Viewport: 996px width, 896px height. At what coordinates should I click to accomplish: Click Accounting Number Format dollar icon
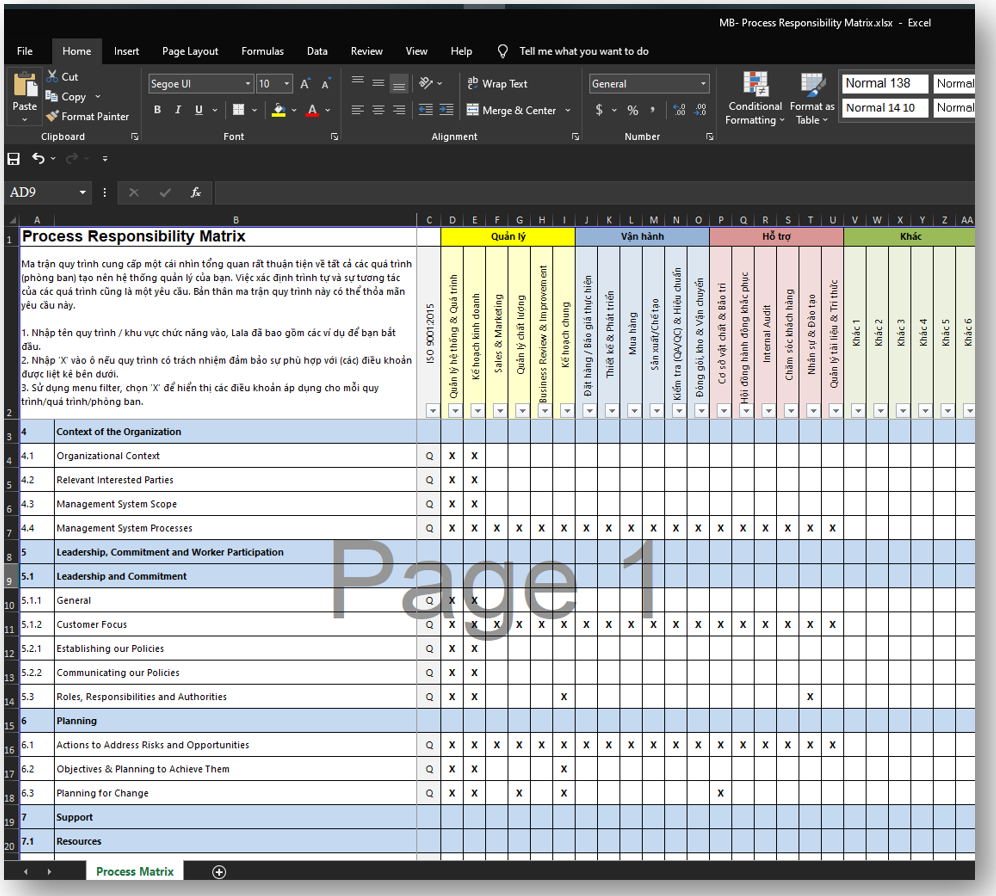tap(599, 110)
